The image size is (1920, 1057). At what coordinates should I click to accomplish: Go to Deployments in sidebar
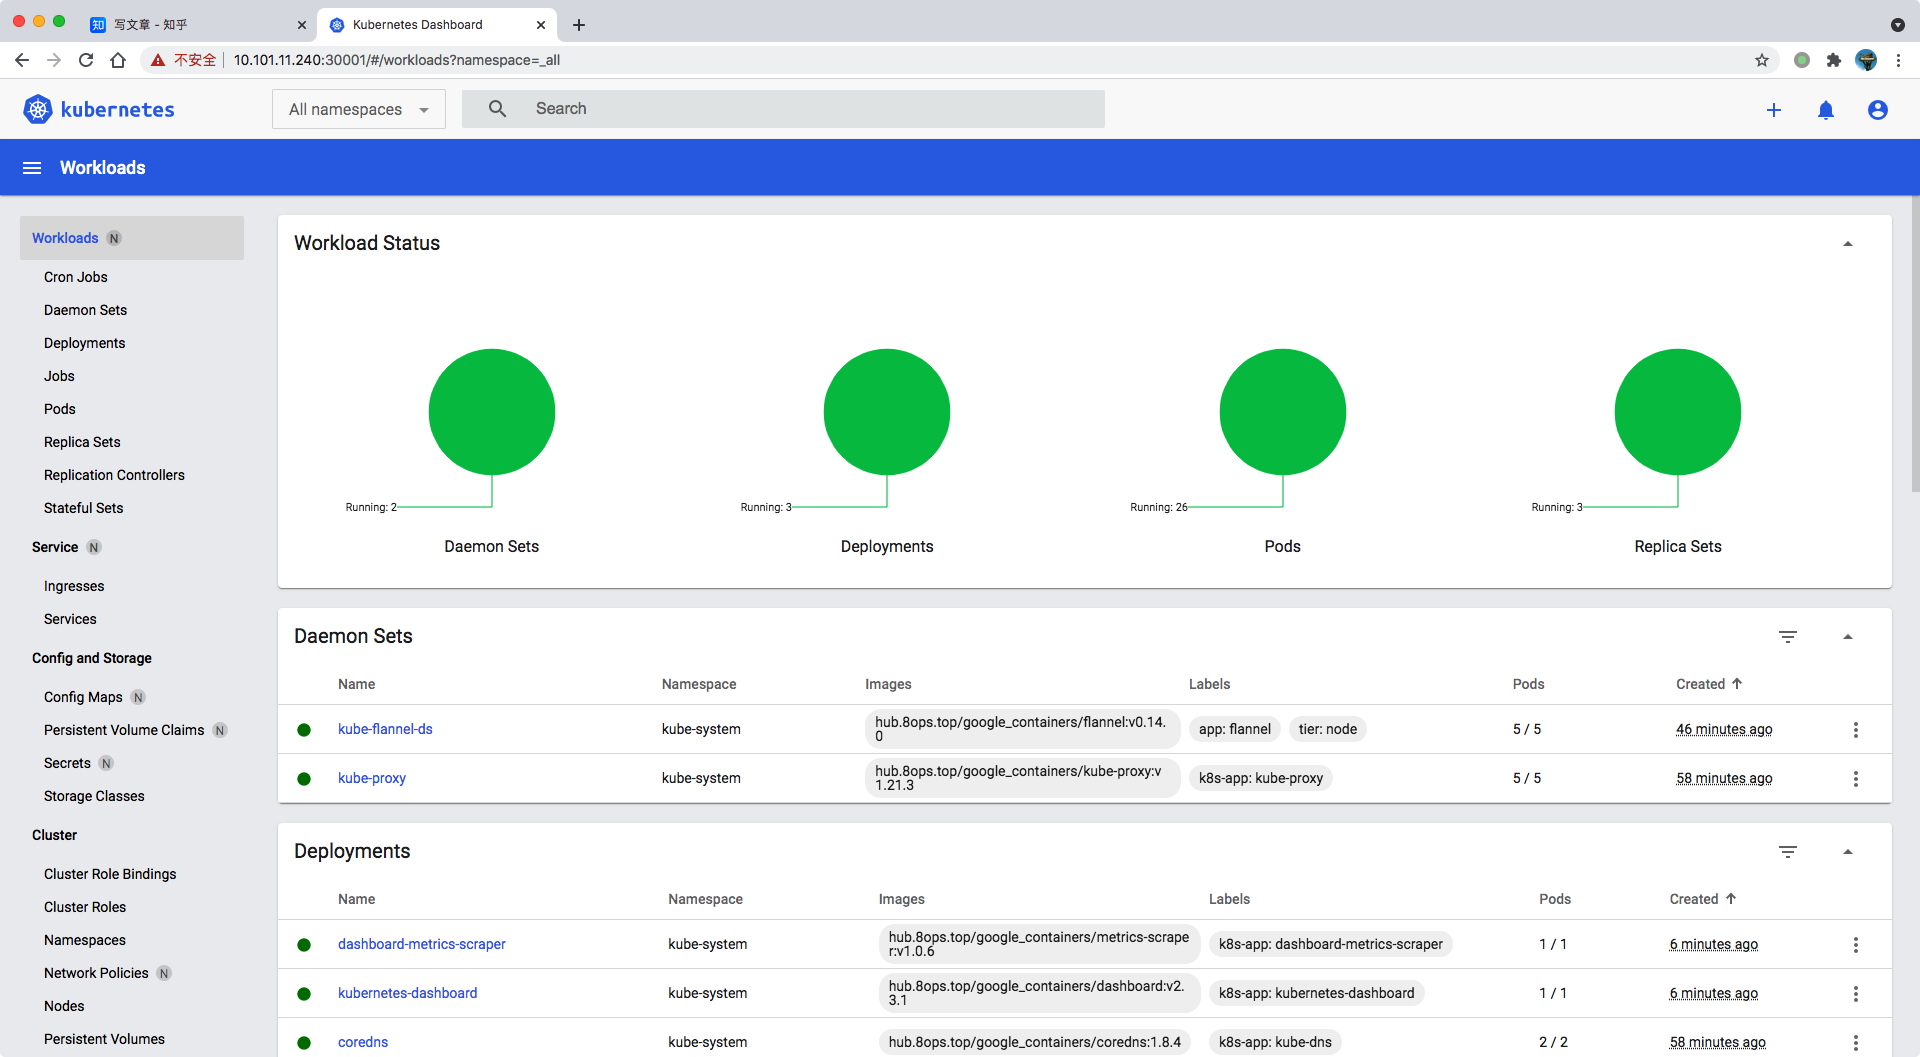[84, 343]
